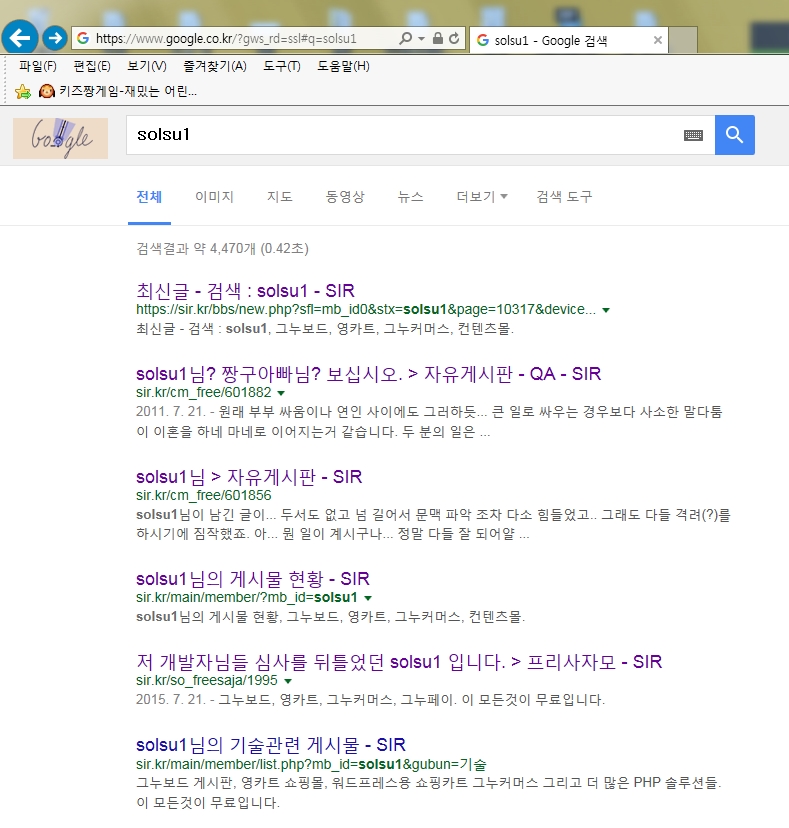The height and width of the screenshot is (828, 789).
Task: Open the 즐겨찾기(A) menu
Action: point(214,66)
